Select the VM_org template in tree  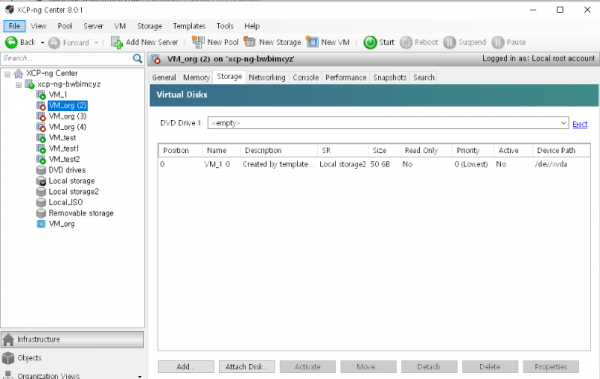(61, 224)
